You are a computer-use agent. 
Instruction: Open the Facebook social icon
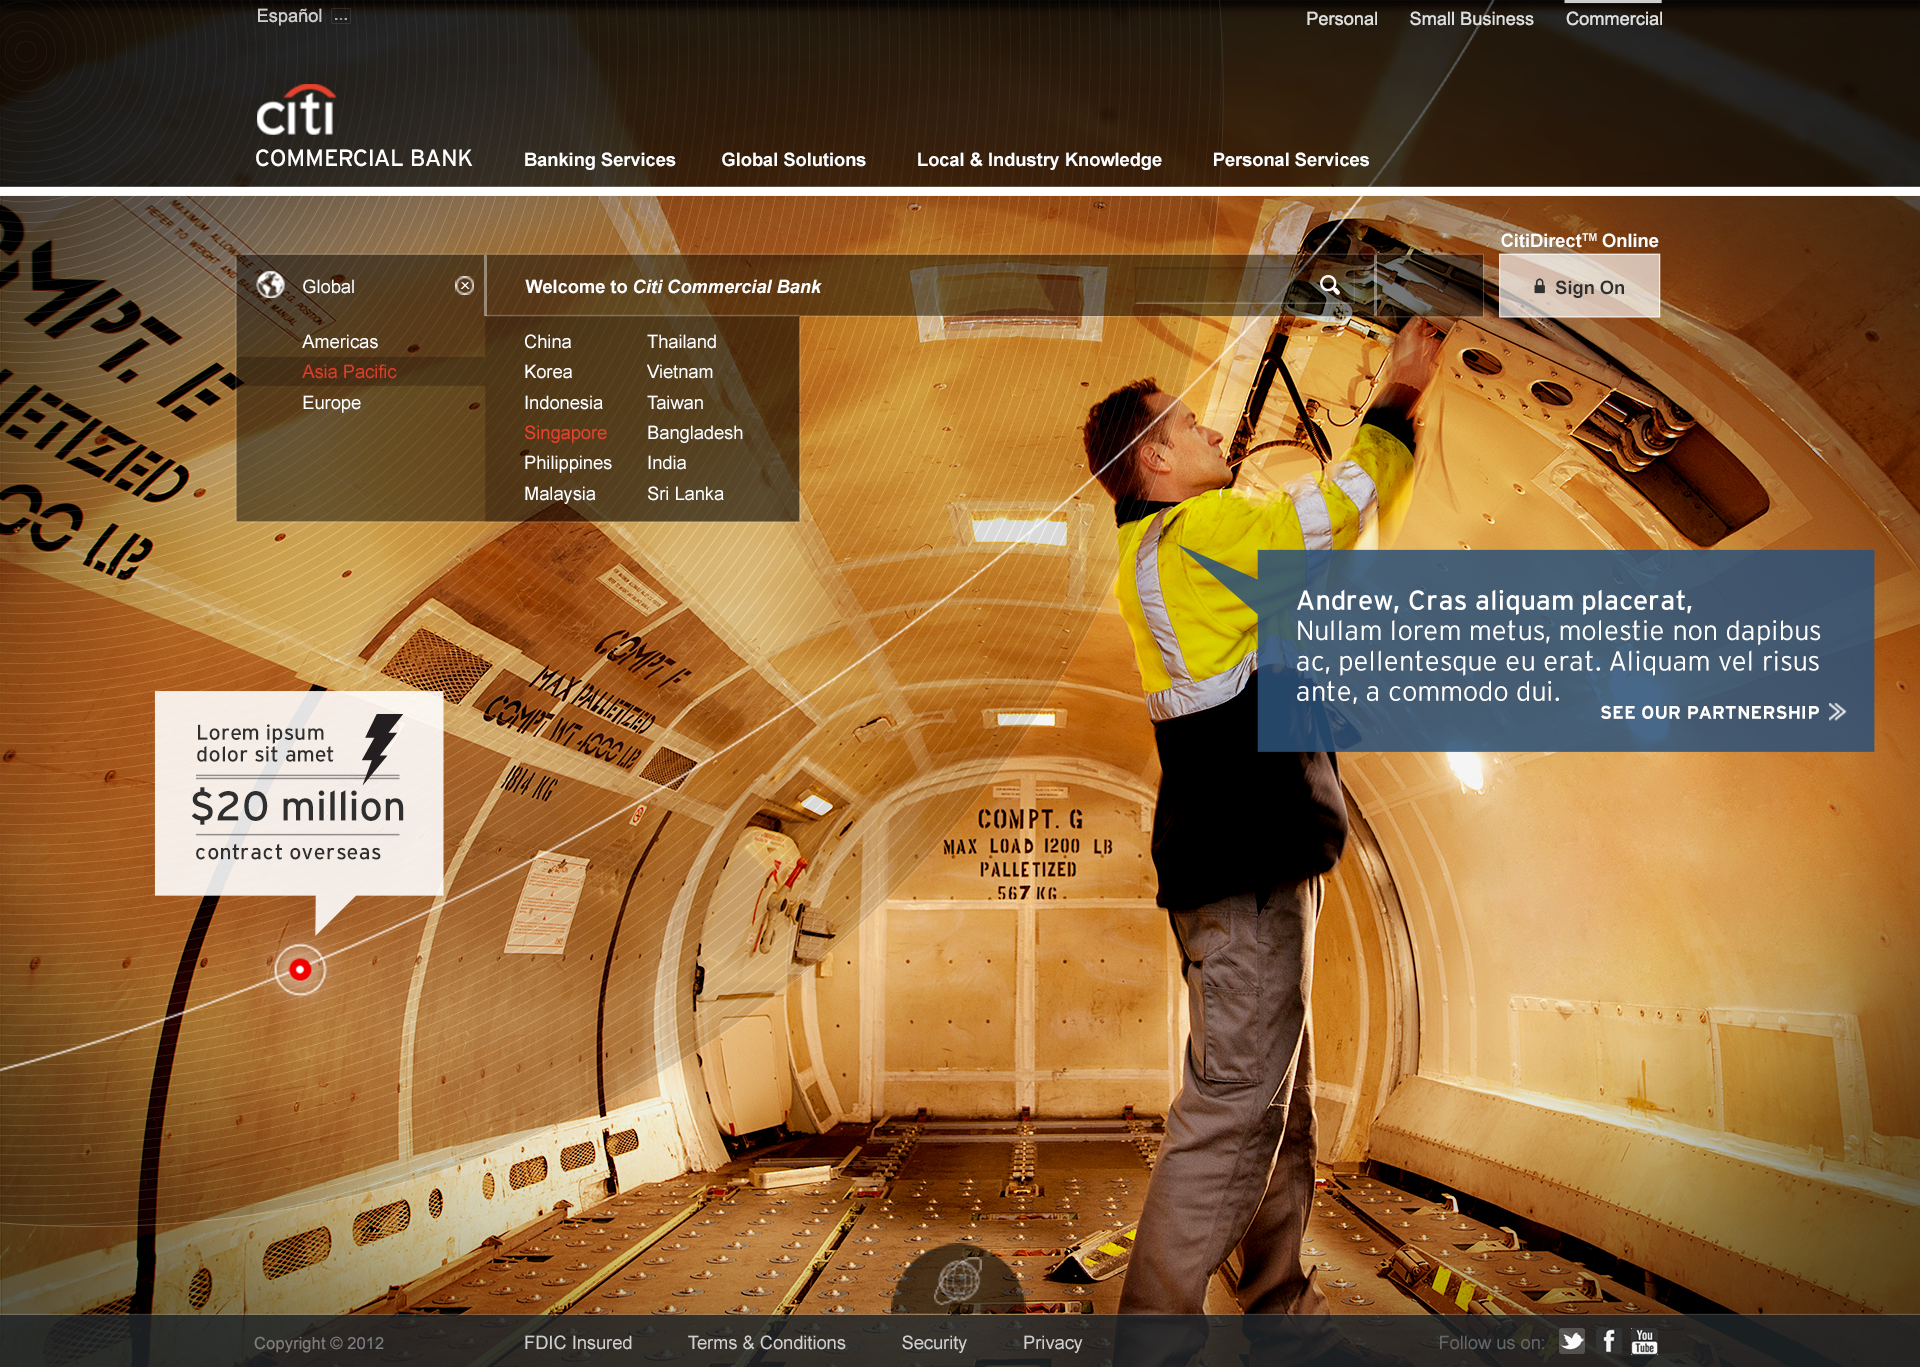click(x=1608, y=1341)
